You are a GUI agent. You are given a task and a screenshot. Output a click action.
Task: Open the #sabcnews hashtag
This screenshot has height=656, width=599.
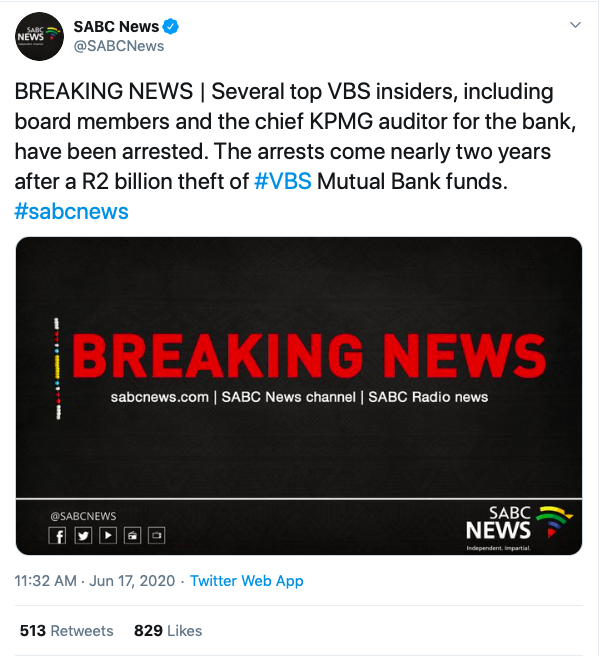tap(72, 211)
